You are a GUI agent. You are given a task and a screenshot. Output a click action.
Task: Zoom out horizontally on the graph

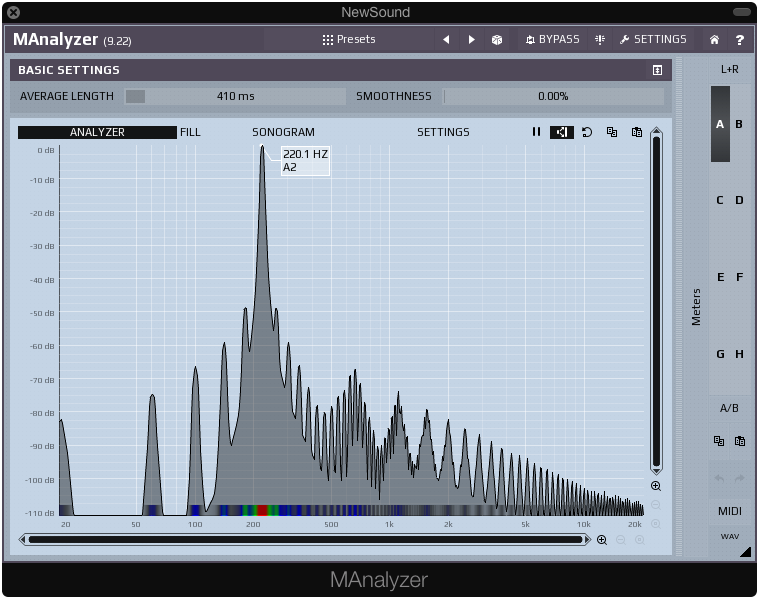click(621, 540)
